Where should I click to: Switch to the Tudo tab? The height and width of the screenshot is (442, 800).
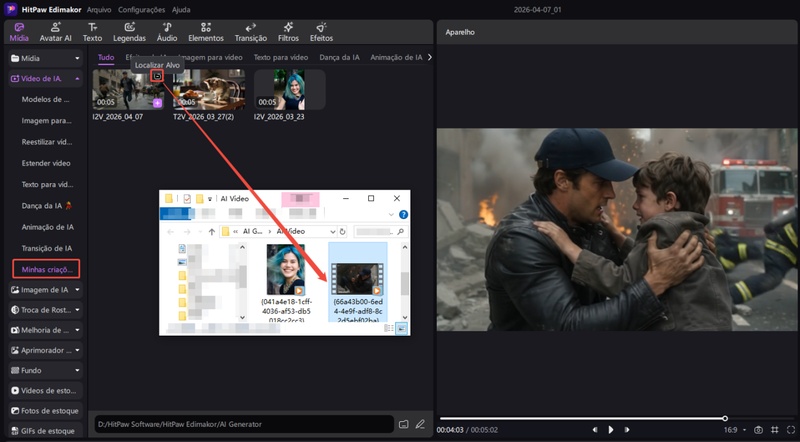106,57
